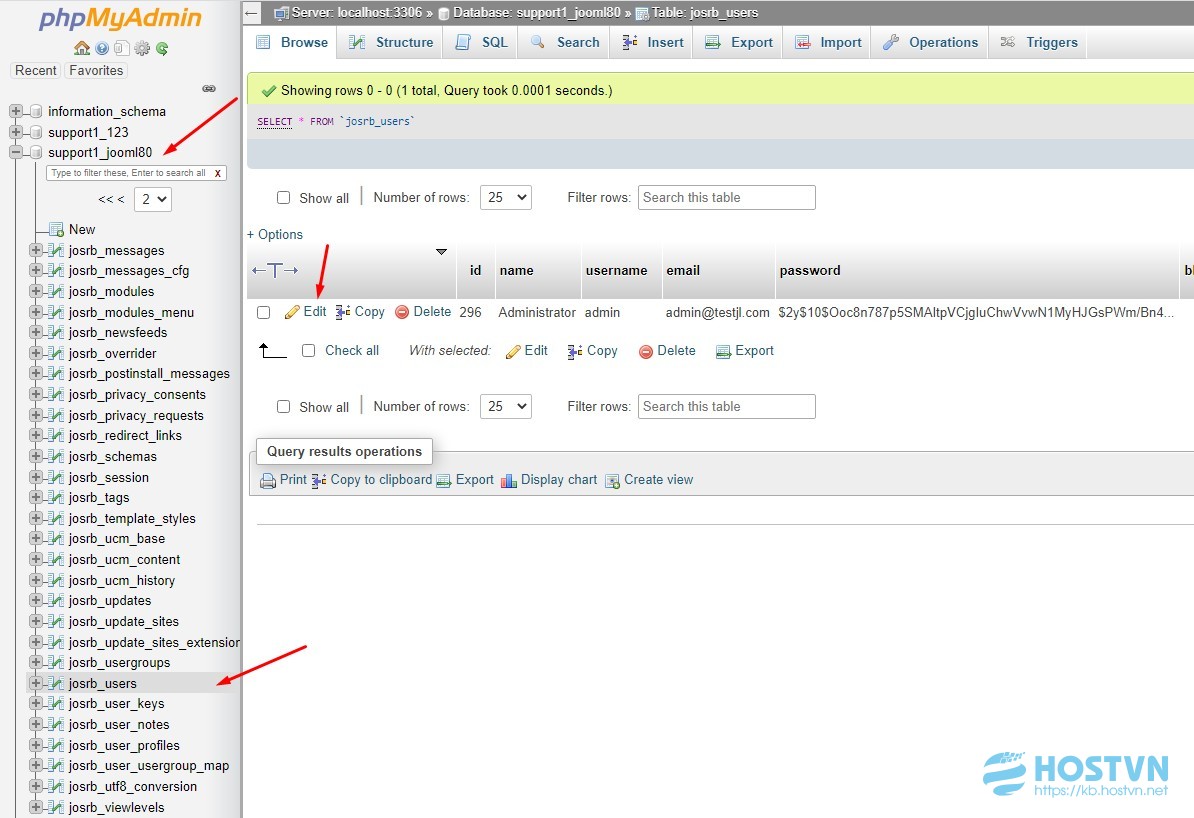Click the Home icon under phpMyAdmin logo
1194x818 pixels.
pyautogui.click(x=82, y=48)
